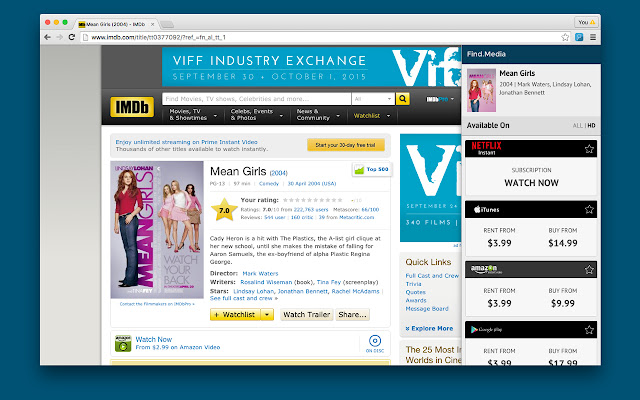
Task: Favorite Google Play with its star
Action: [x=589, y=330]
